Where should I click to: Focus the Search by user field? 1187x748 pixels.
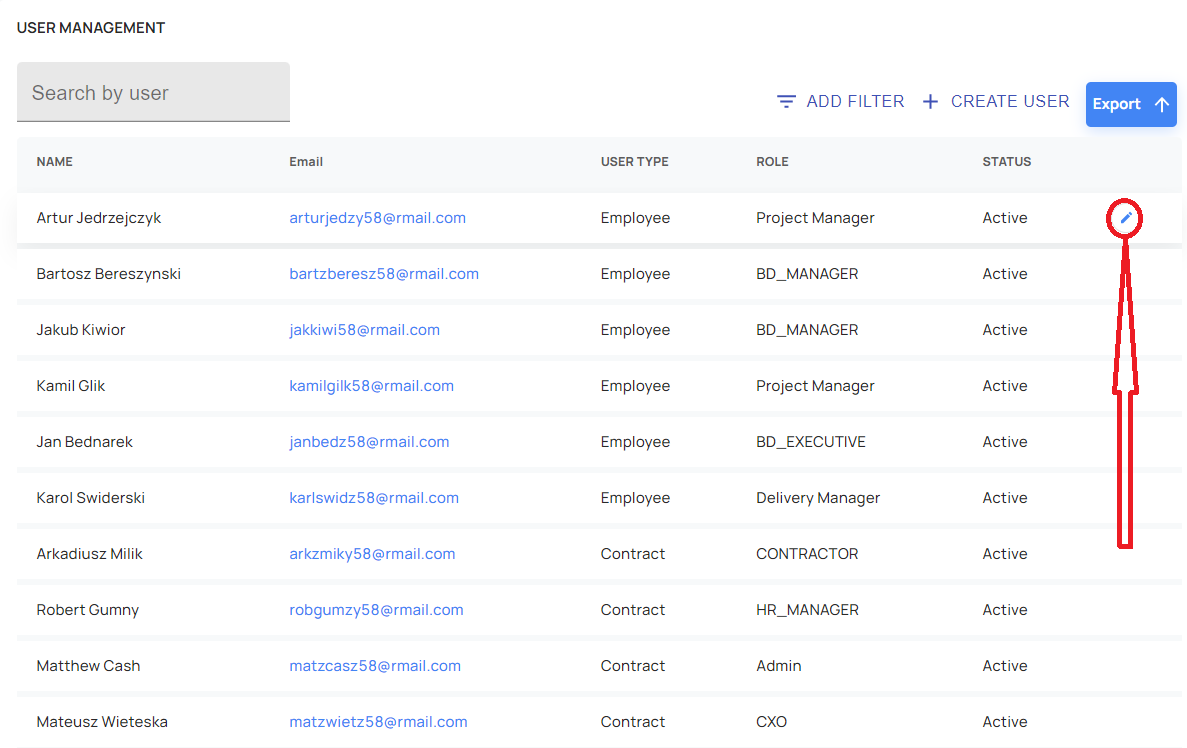point(153,92)
